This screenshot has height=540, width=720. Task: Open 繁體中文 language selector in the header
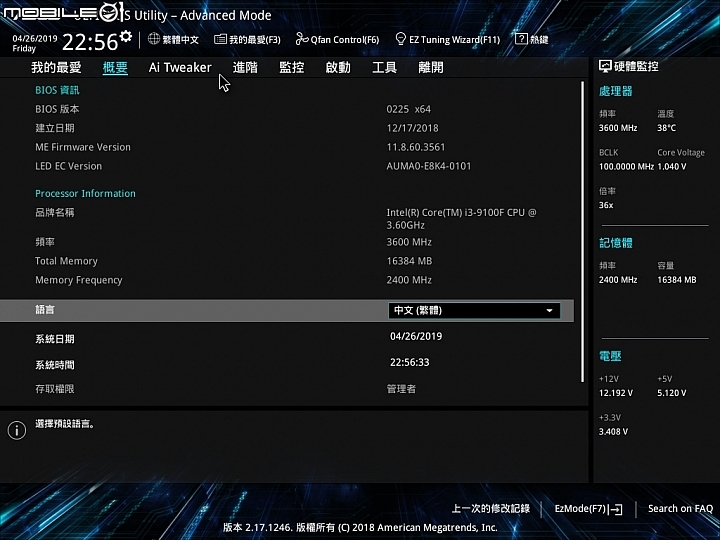174,39
